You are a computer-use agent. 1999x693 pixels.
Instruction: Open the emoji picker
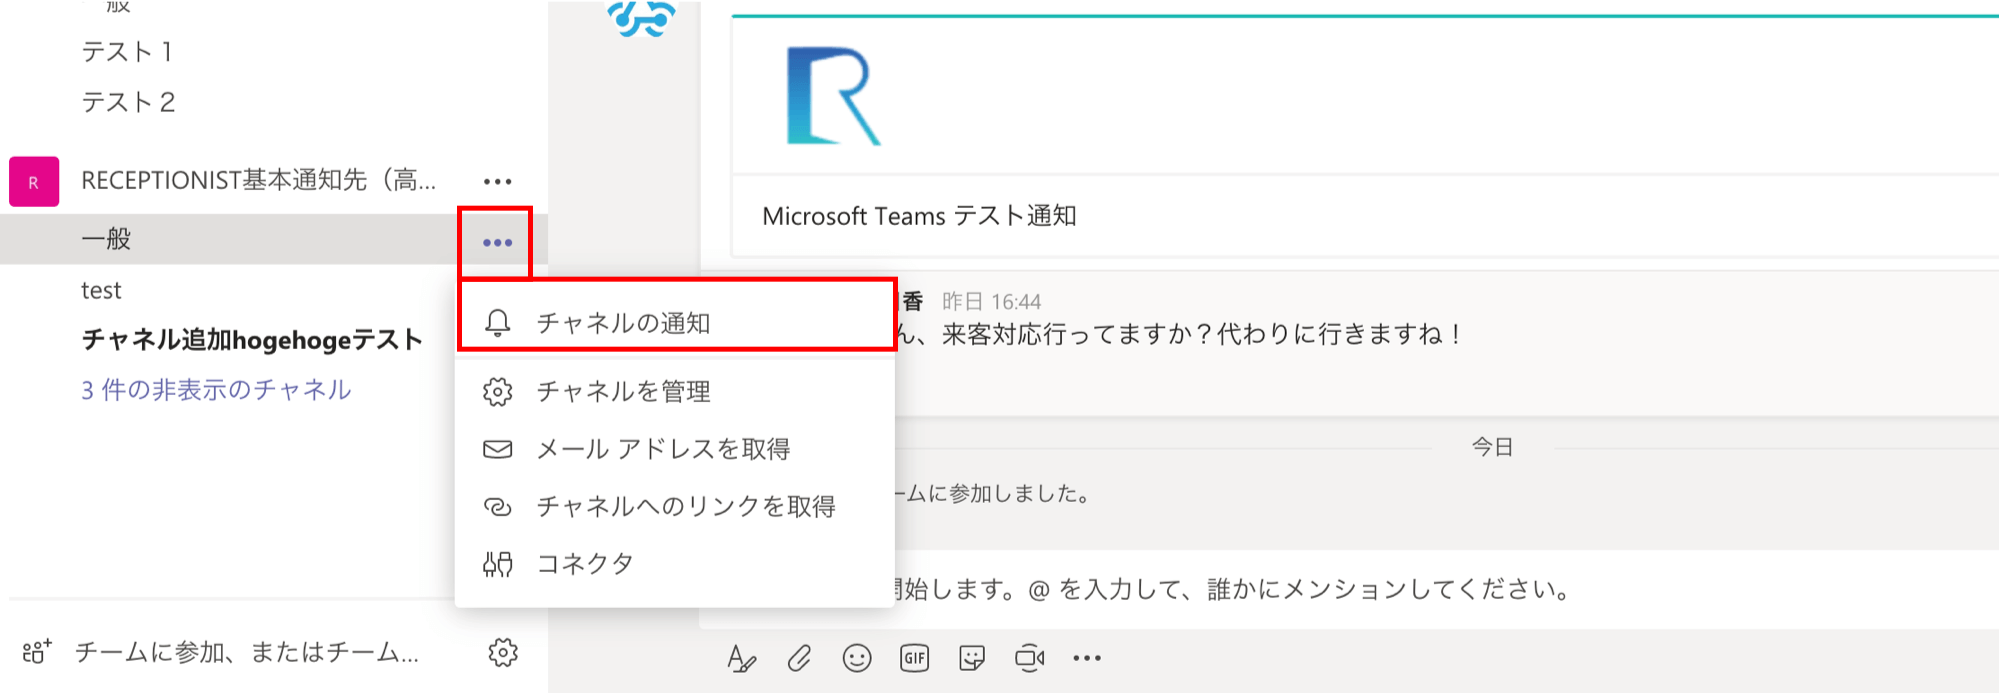coord(857,658)
